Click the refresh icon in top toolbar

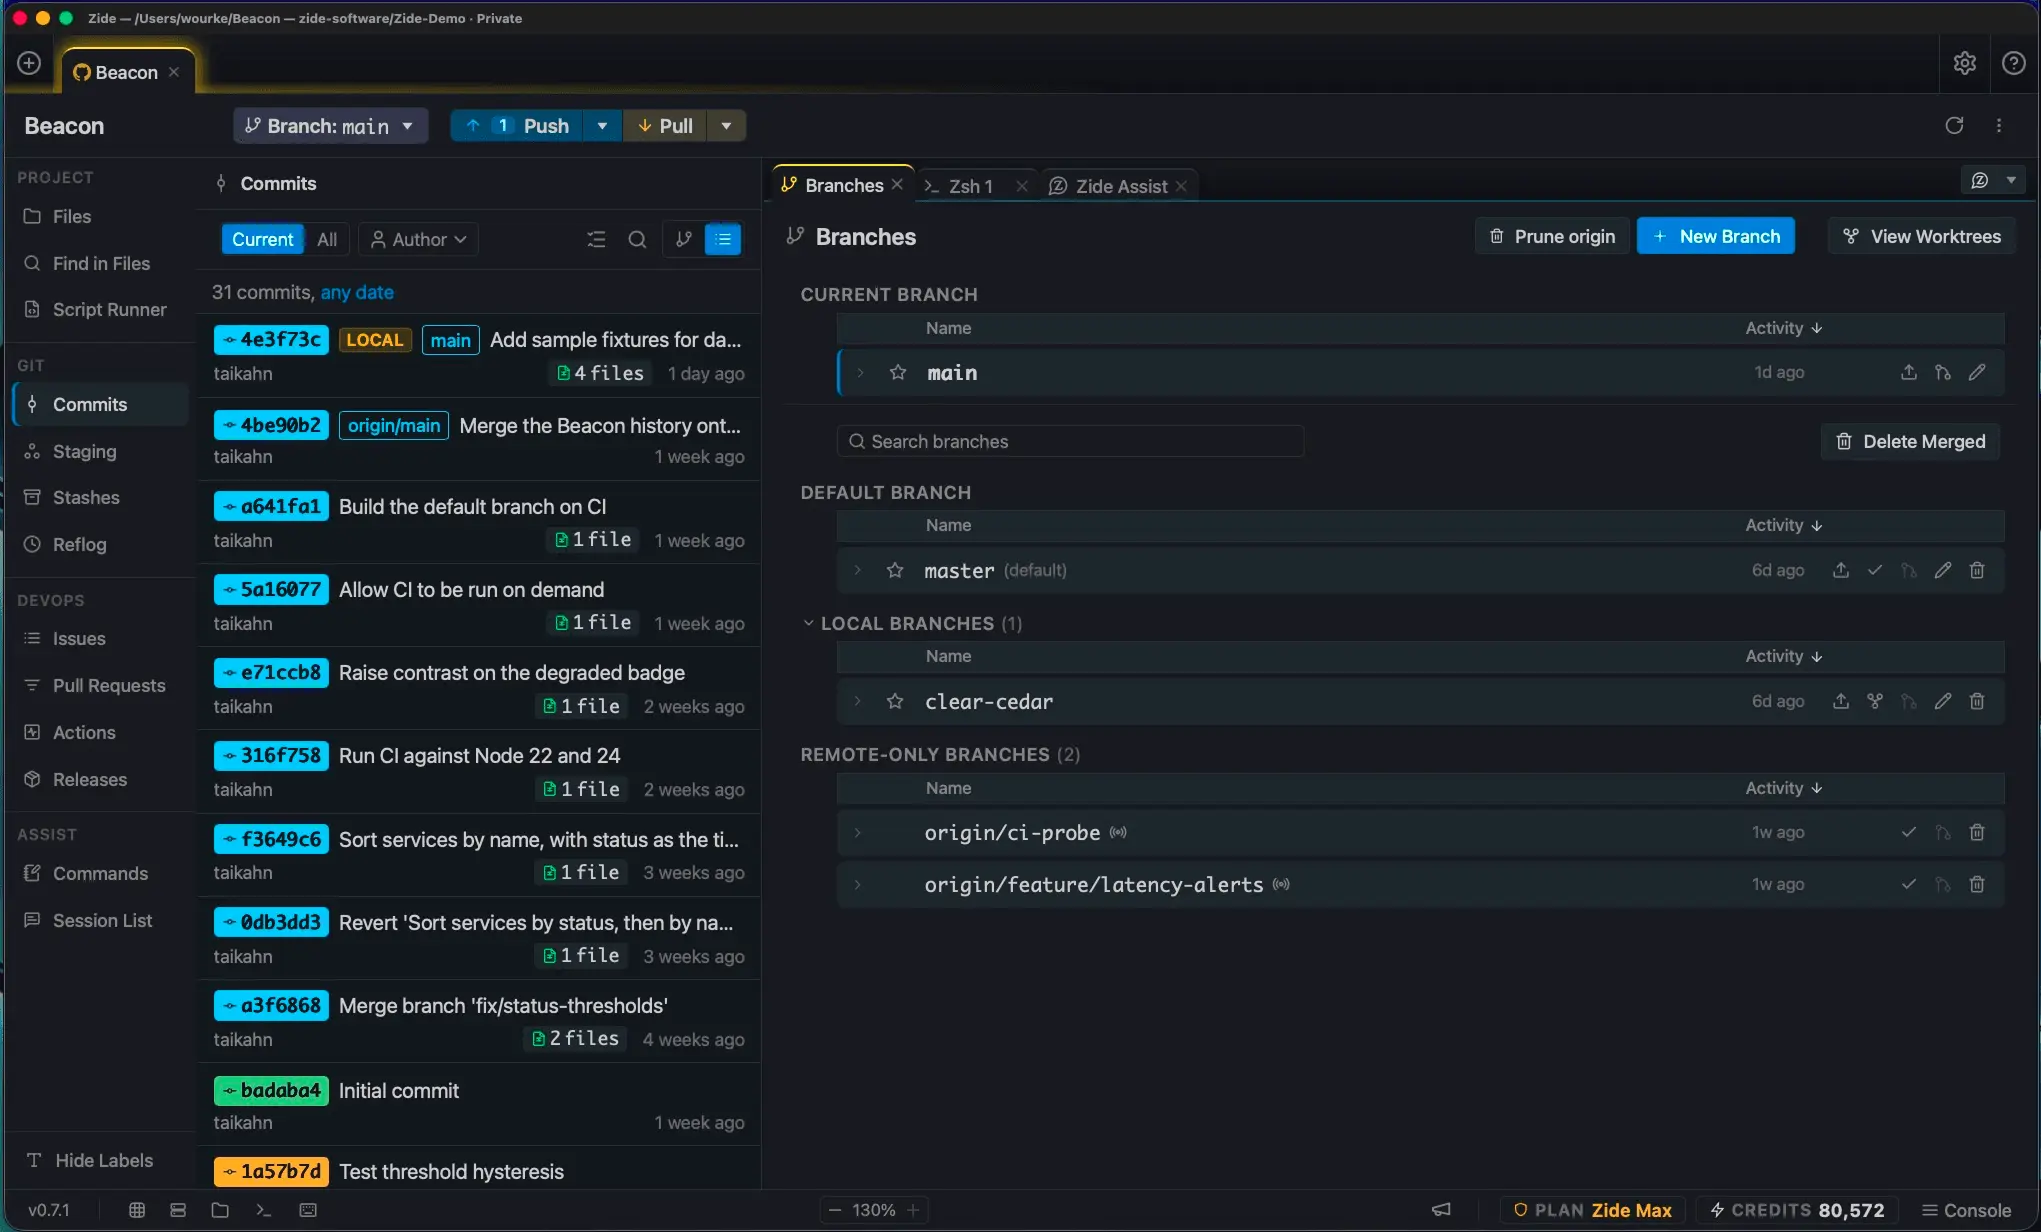[x=1954, y=125]
